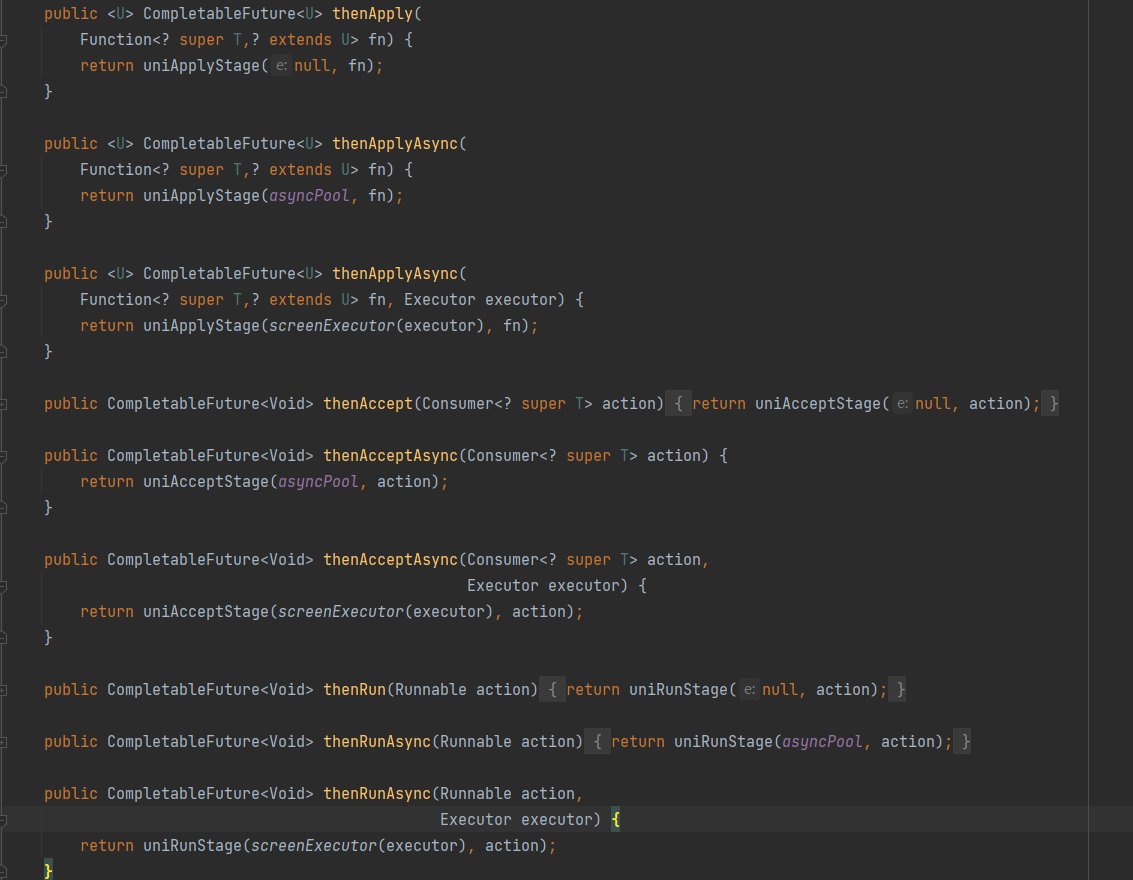
Task: Click thenAcceptAsync name on line ending 'action,'
Action: pyautogui.click(x=390, y=560)
